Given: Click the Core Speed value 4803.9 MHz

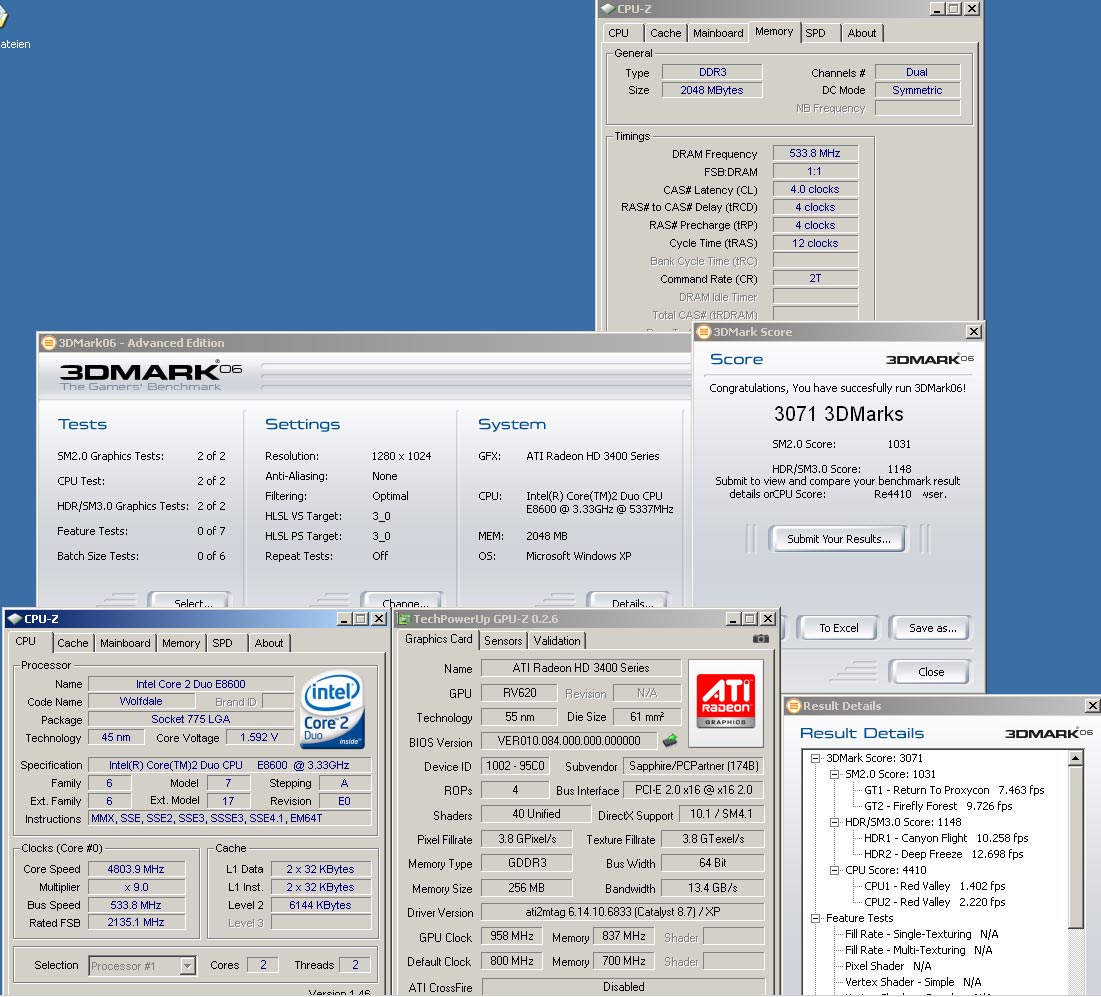Looking at the screenshot, I should pos(136,869).
